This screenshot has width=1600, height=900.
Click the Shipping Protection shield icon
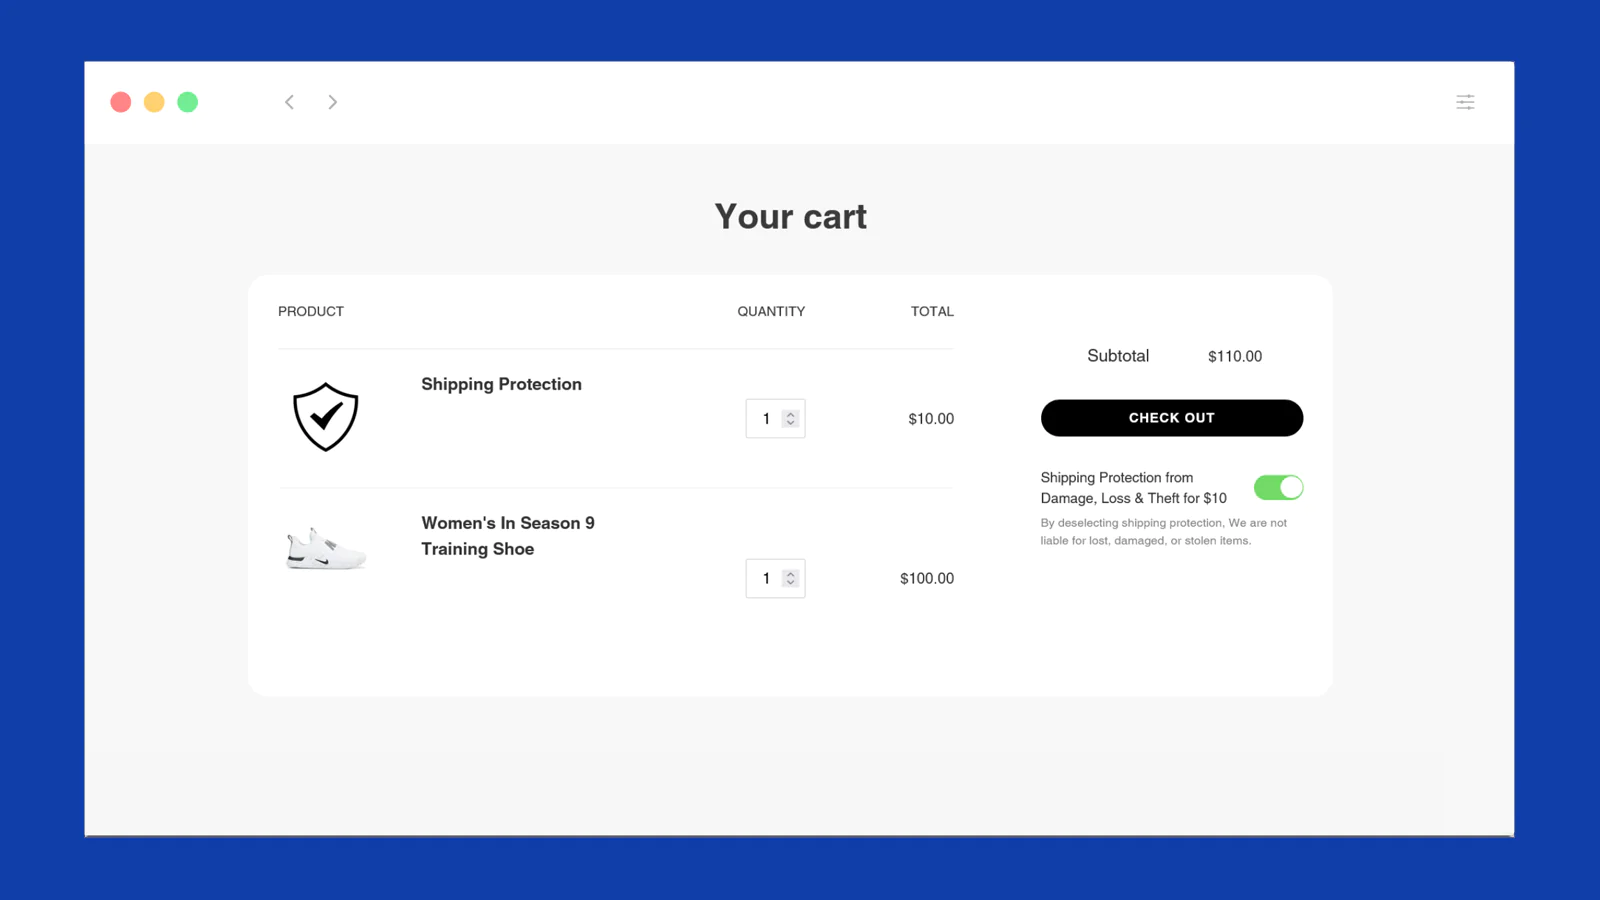(x=325, y=417)
